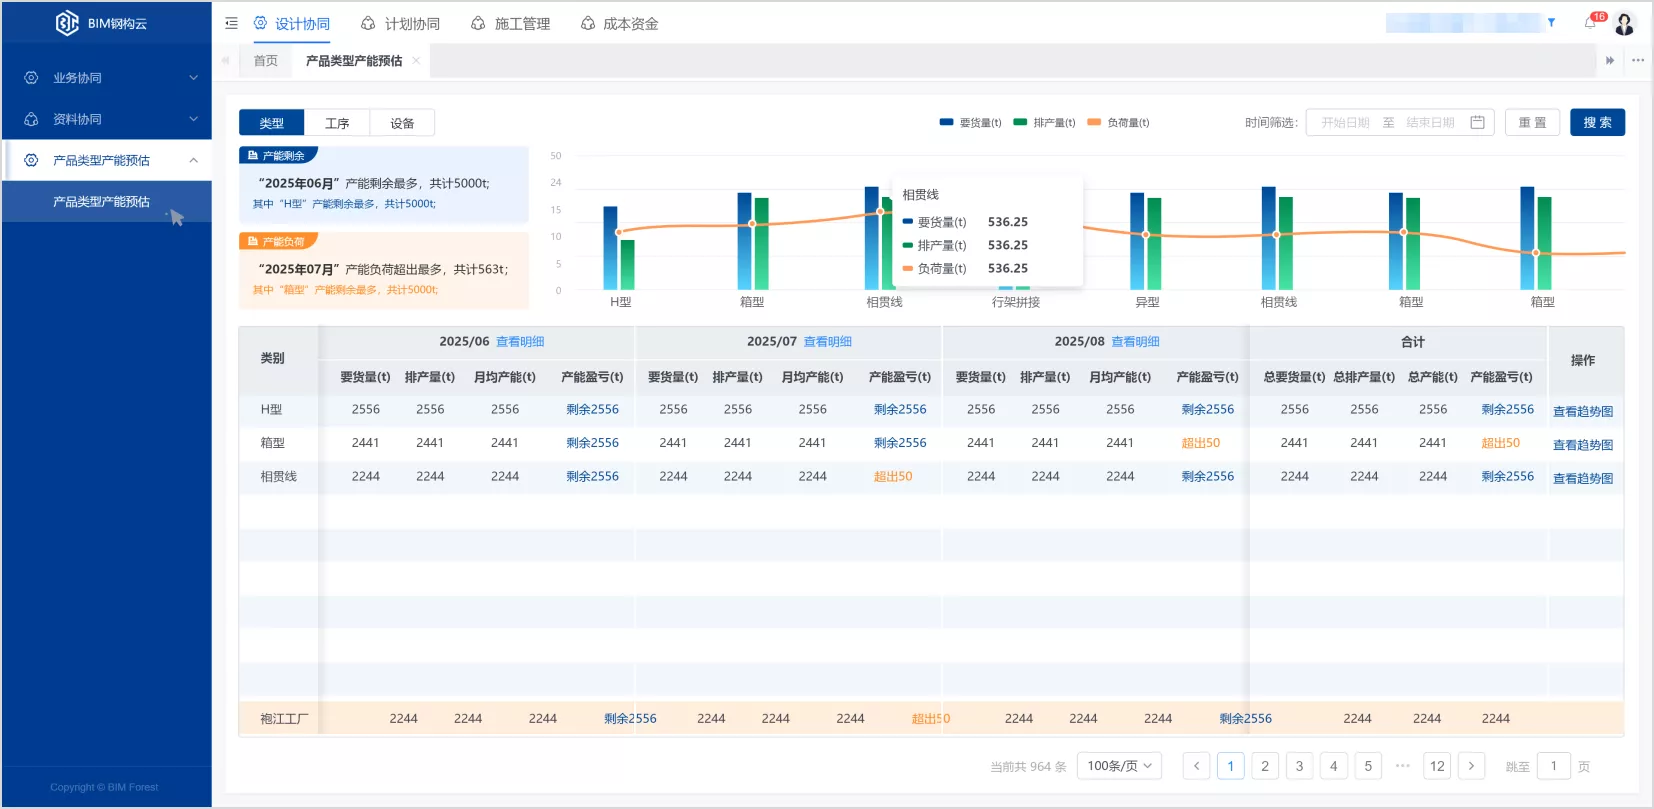Toggle the 负荷量(t) legend series
Screen dimensions: 1654x809
coord(1118,122)
